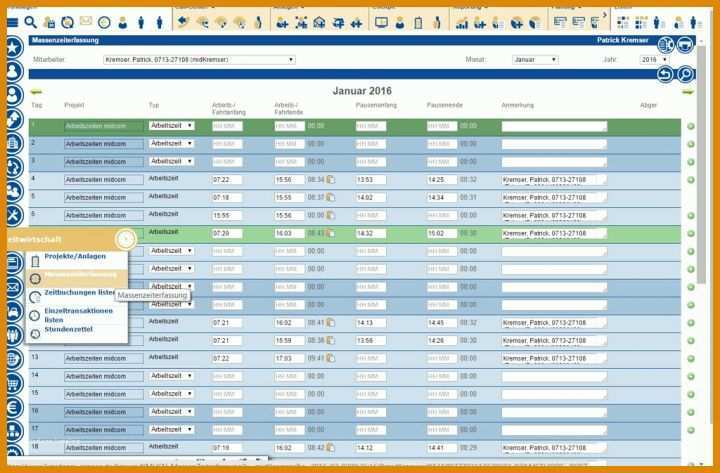Open the envelope mail icon in left sidebar
Image resolution: width=720 pixels, height=473 pixels.
[14, 287]
